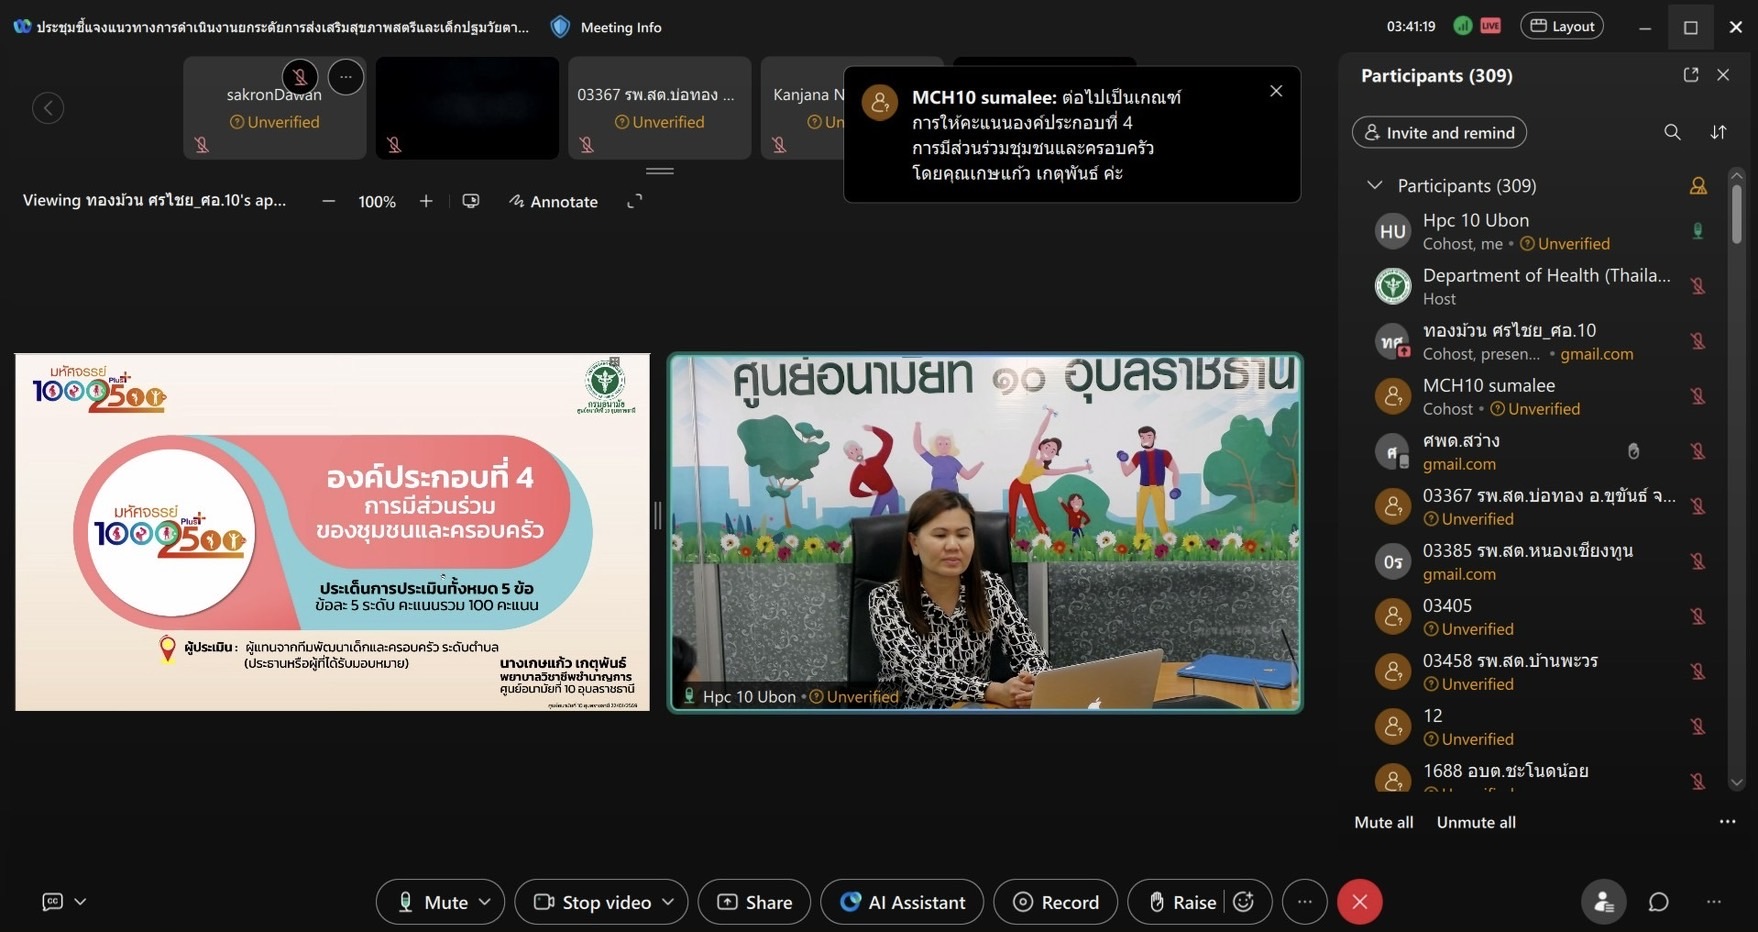Click the Annotate tool
Image resolution: width=1758 pixels, height=932 pixels.
pyautogui.click(x=554, y=201)
